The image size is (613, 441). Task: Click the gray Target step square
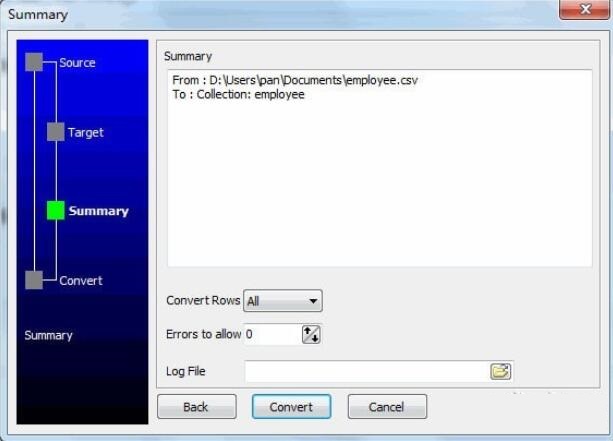tap(56, 132)
